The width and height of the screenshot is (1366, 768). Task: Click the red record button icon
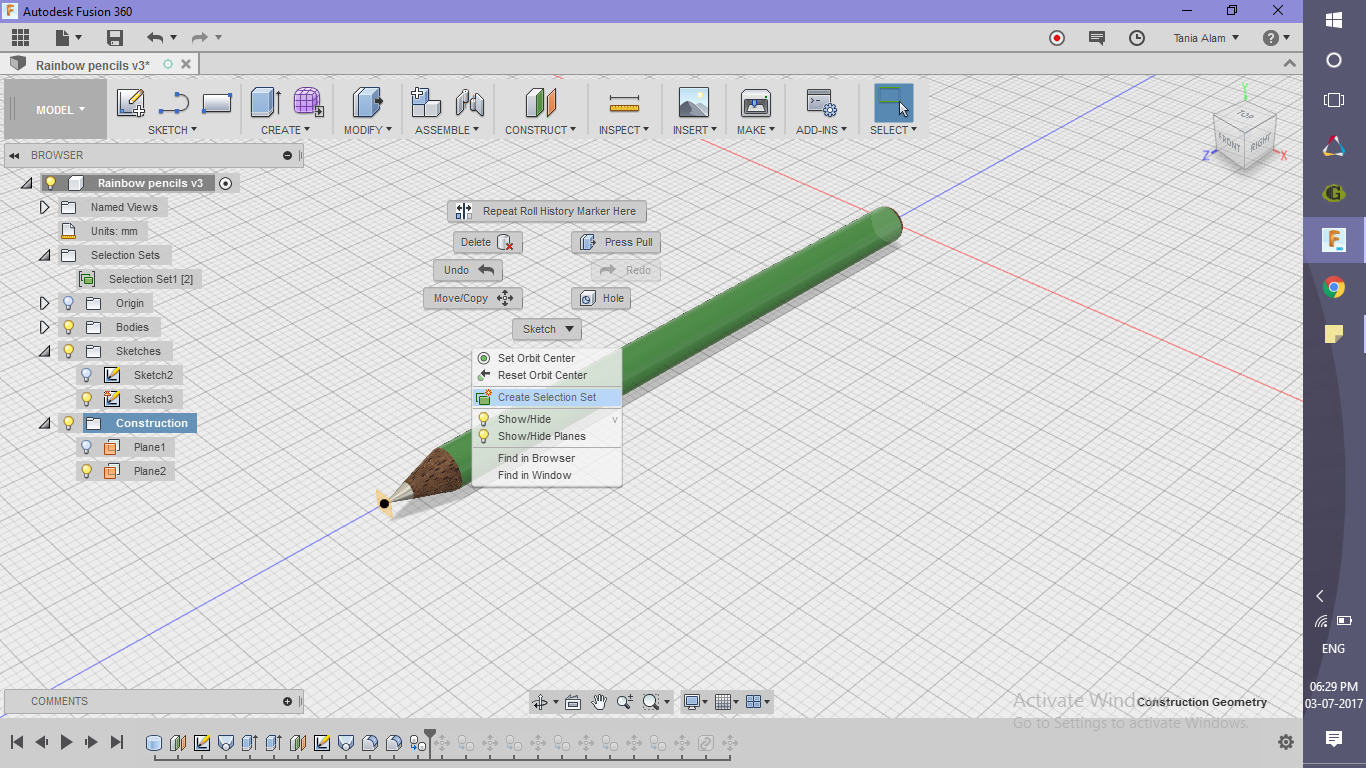1057,38
